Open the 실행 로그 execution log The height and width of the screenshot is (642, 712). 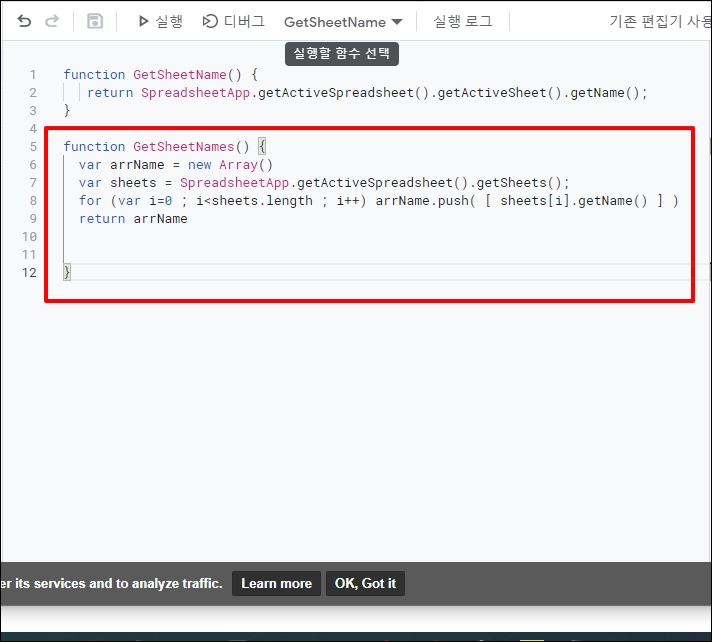(x=463, y=21)
